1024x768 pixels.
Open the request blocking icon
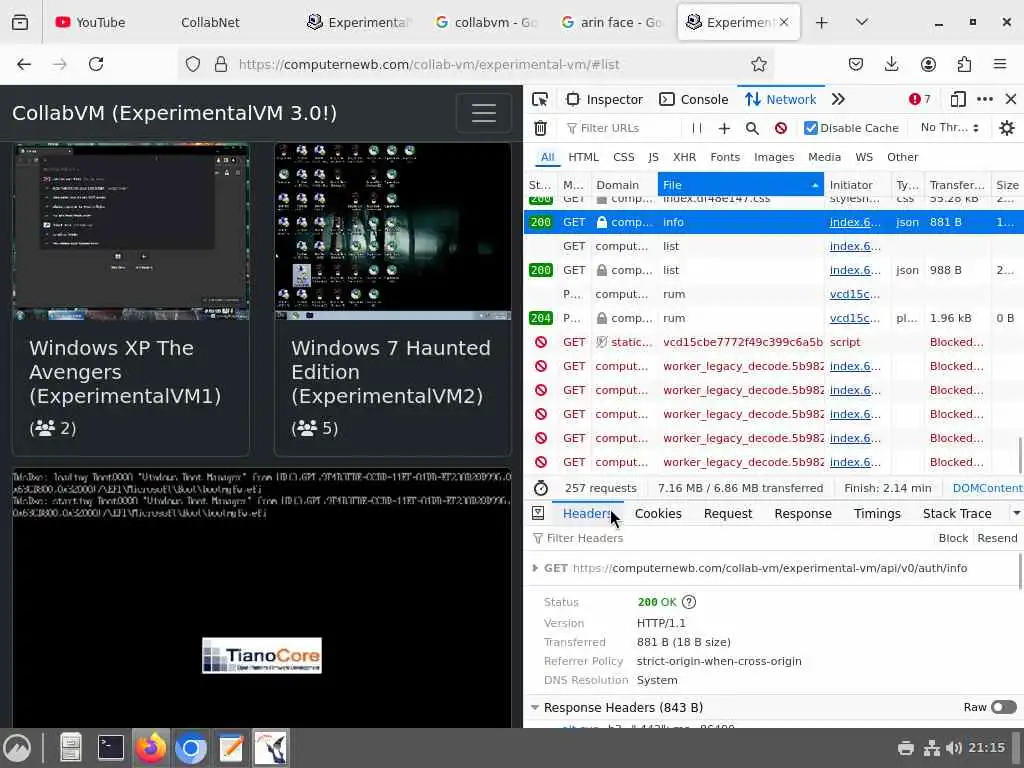781,128
